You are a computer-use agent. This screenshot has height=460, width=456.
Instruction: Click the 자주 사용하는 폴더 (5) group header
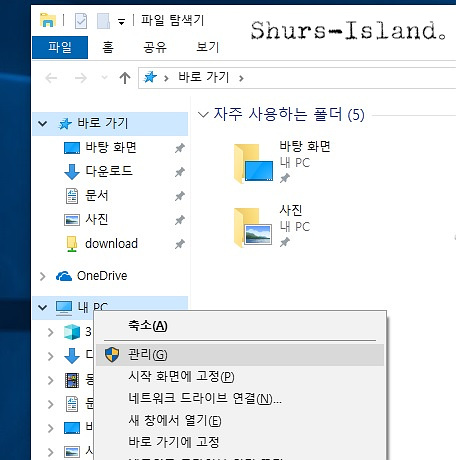(x=289, y=114)
